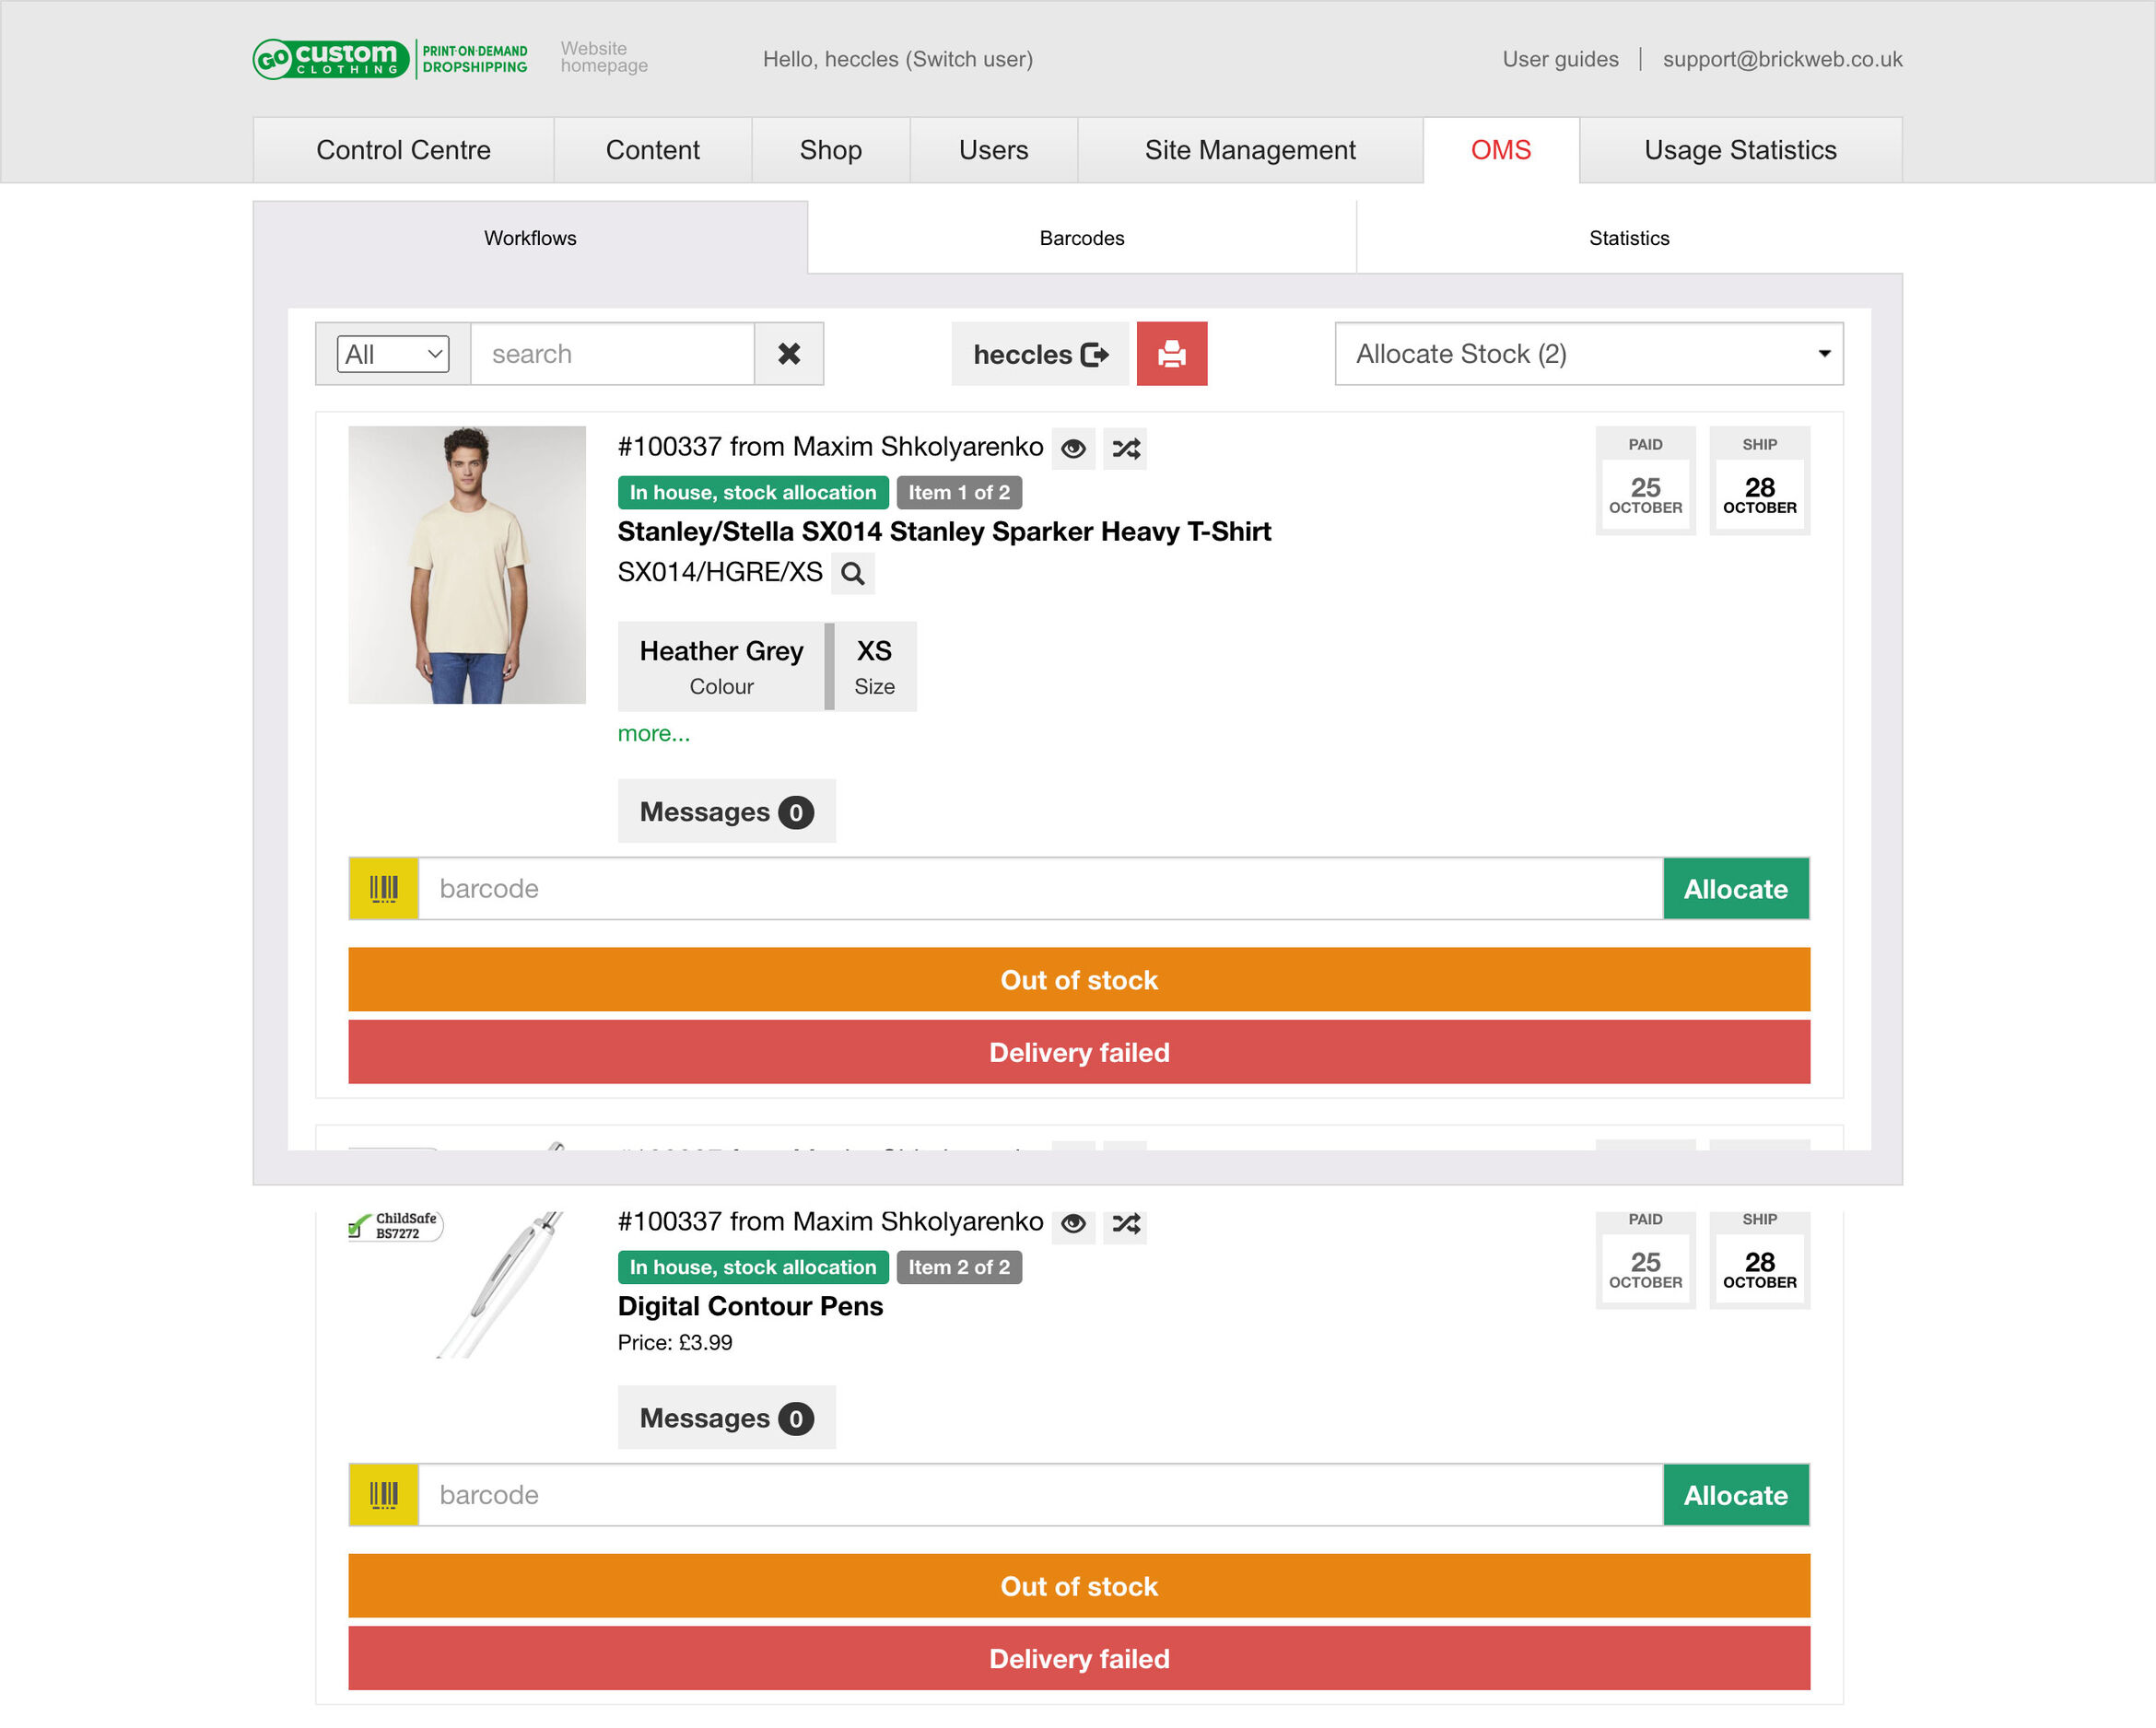
Task: Switch to the Barcodes tab
Action: (1081, 238)
